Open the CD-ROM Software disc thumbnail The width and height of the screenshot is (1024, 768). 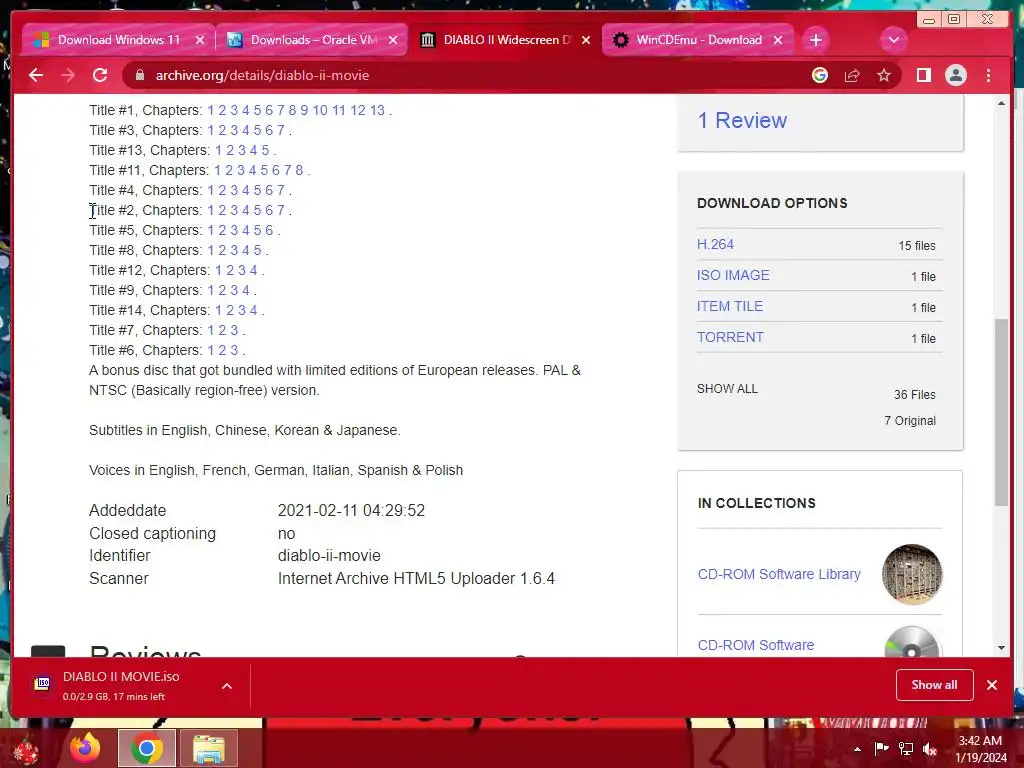(912, 643)
